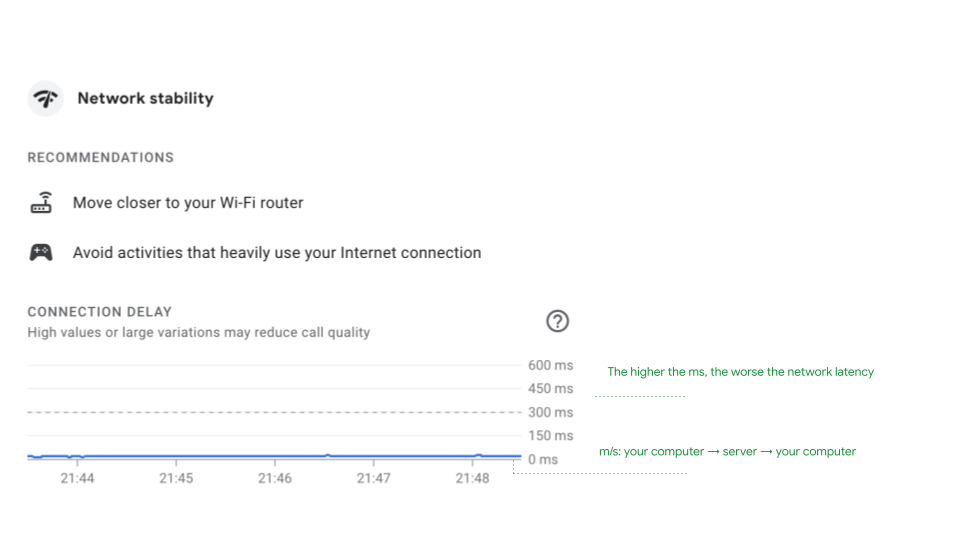This screenshot has height=540, width=960.
Task: Click the 450 ms axis label
Action: [550, 389]
